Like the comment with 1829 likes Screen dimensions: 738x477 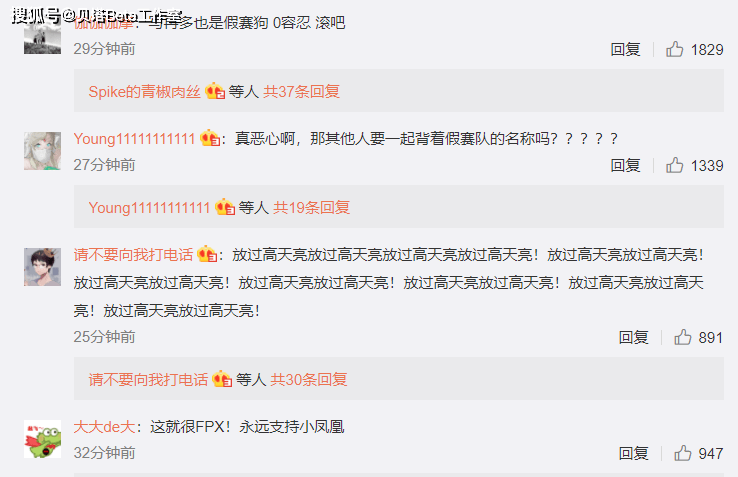tap(674, 49)
